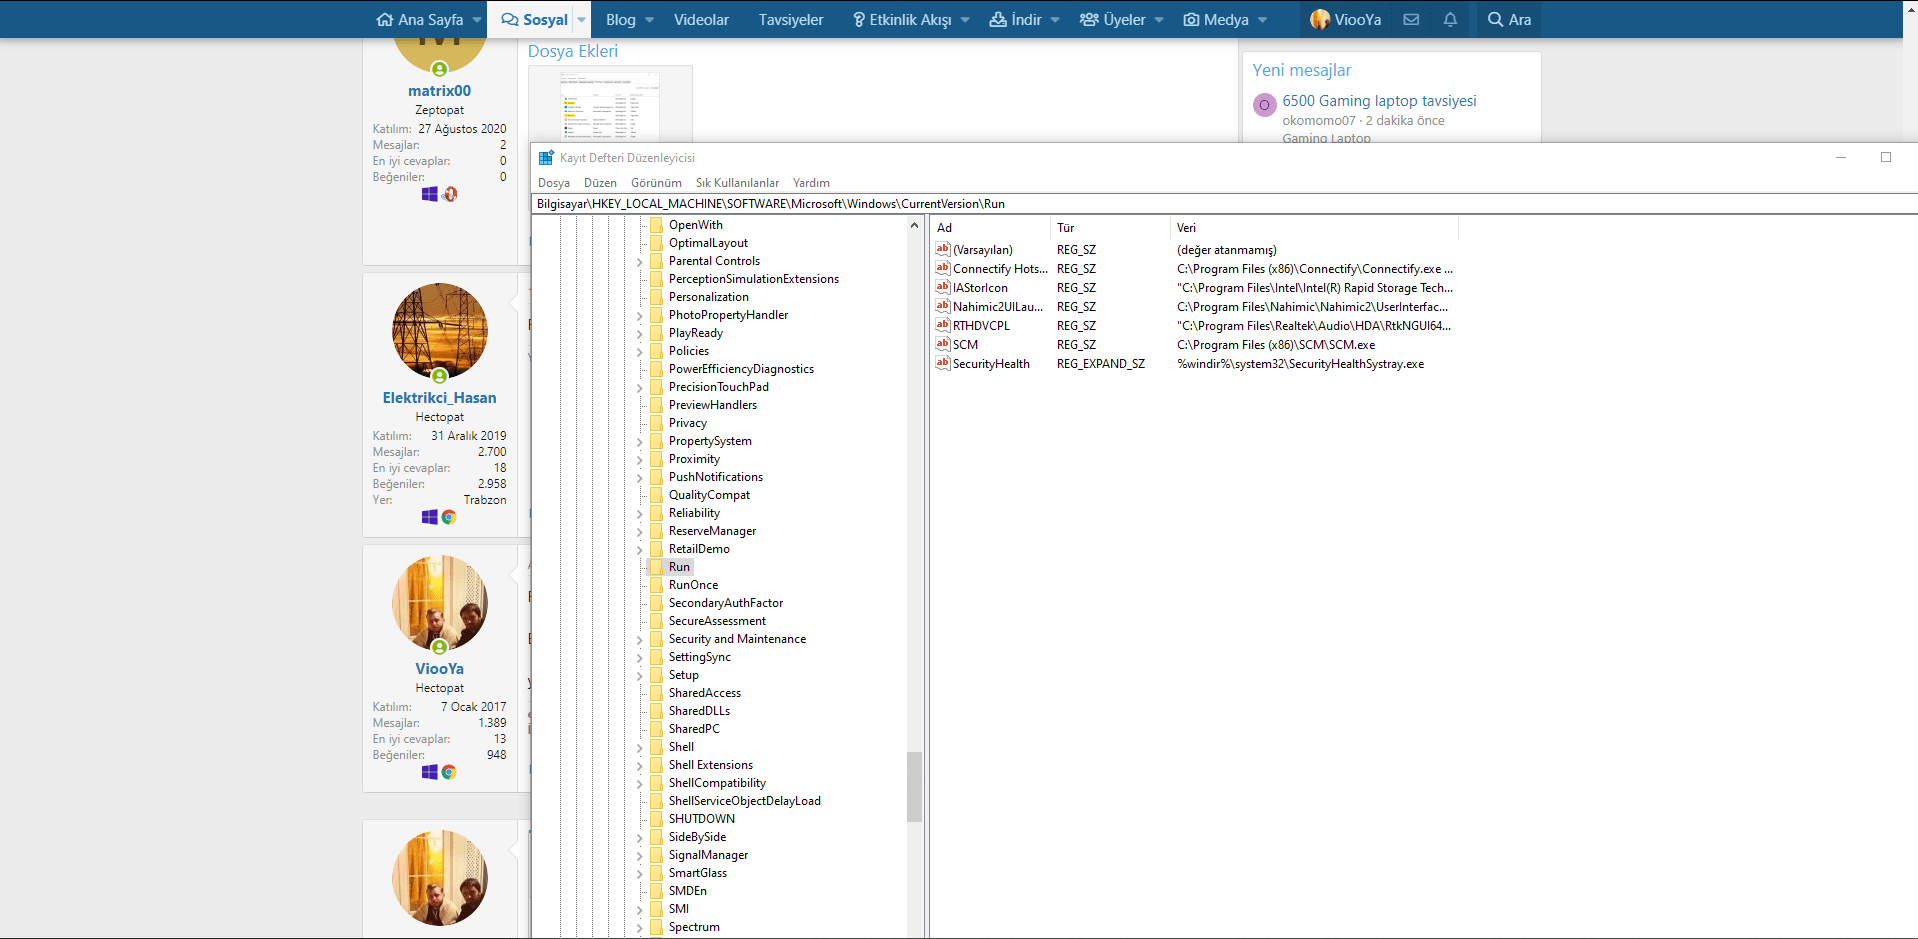Click the RunOnce folder icon

tap(656, 585)
